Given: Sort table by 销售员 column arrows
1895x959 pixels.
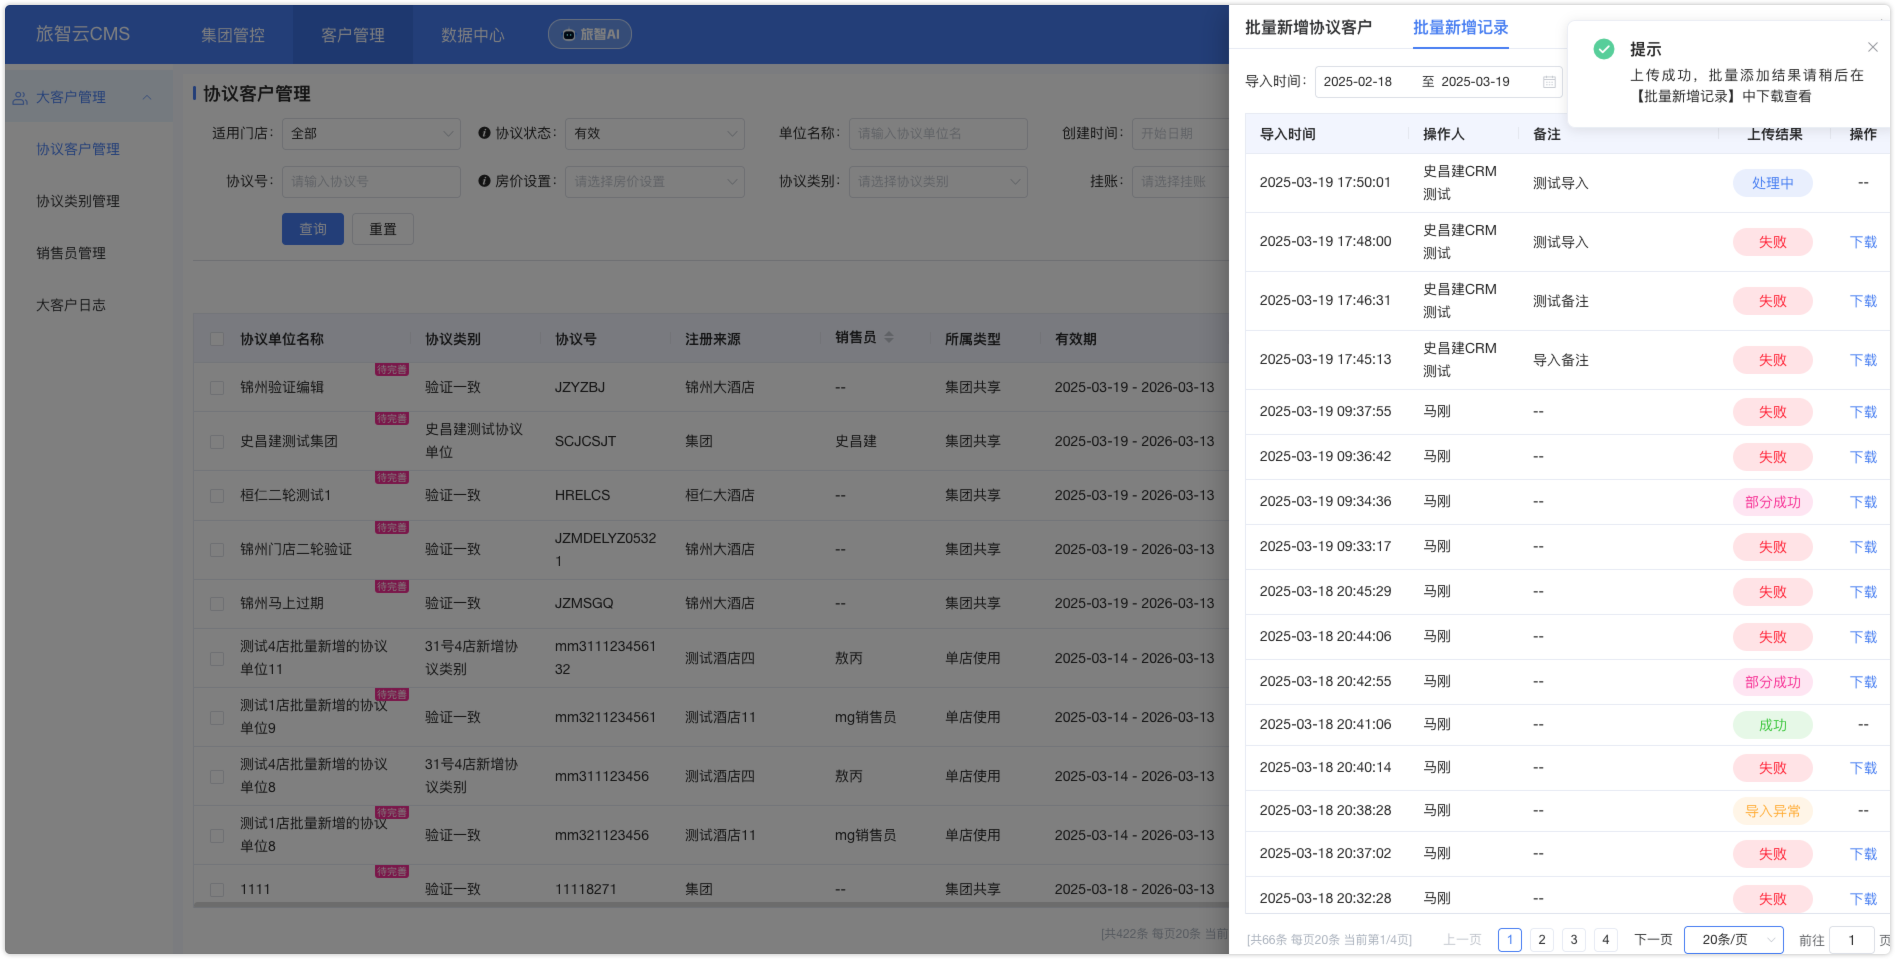Looking at the screenshot, I should click(x=889, y=338).
